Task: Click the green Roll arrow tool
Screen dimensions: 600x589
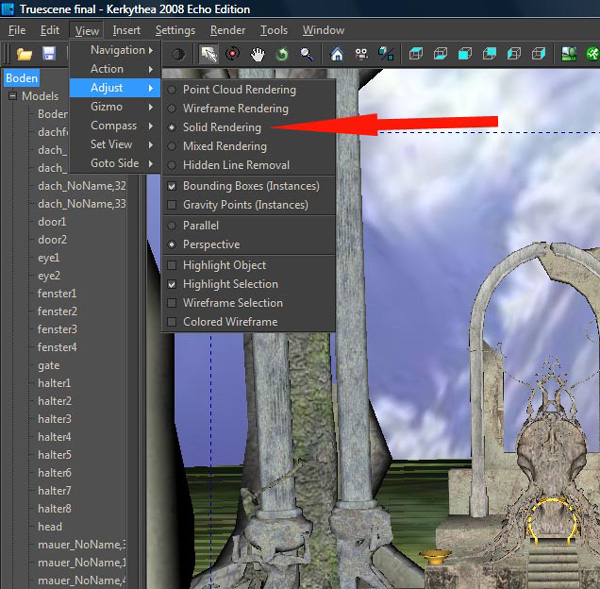Action: [282, 54]
